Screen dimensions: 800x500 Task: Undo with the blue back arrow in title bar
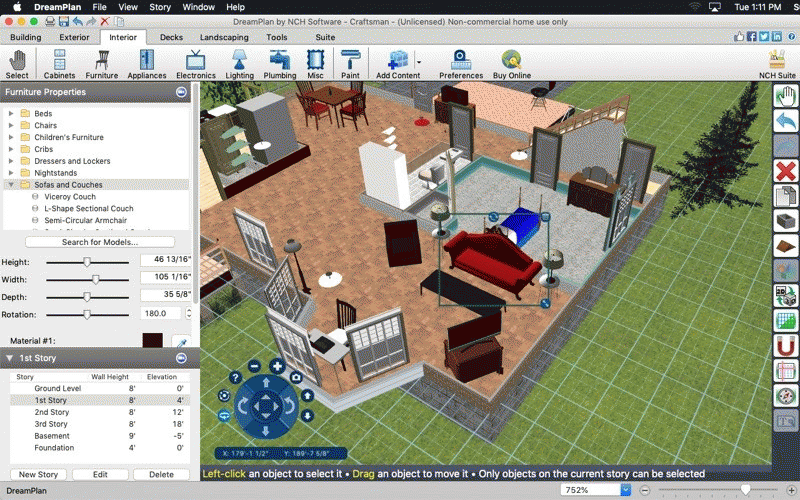pos(78,21)
